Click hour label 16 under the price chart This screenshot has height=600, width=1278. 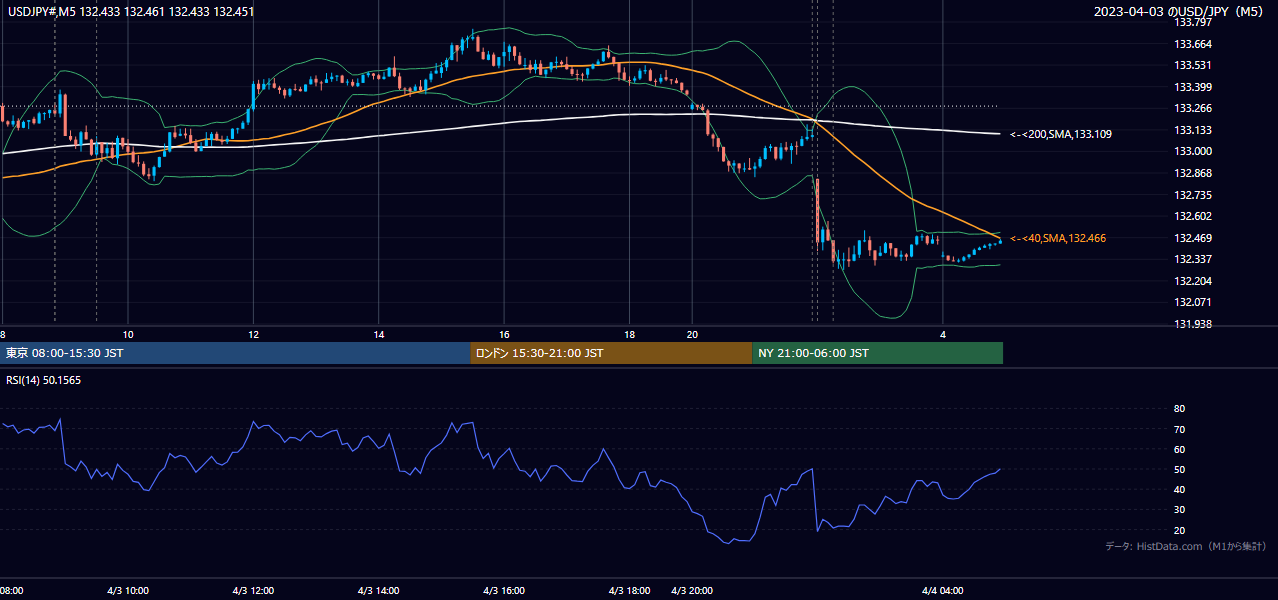(505, 335)
